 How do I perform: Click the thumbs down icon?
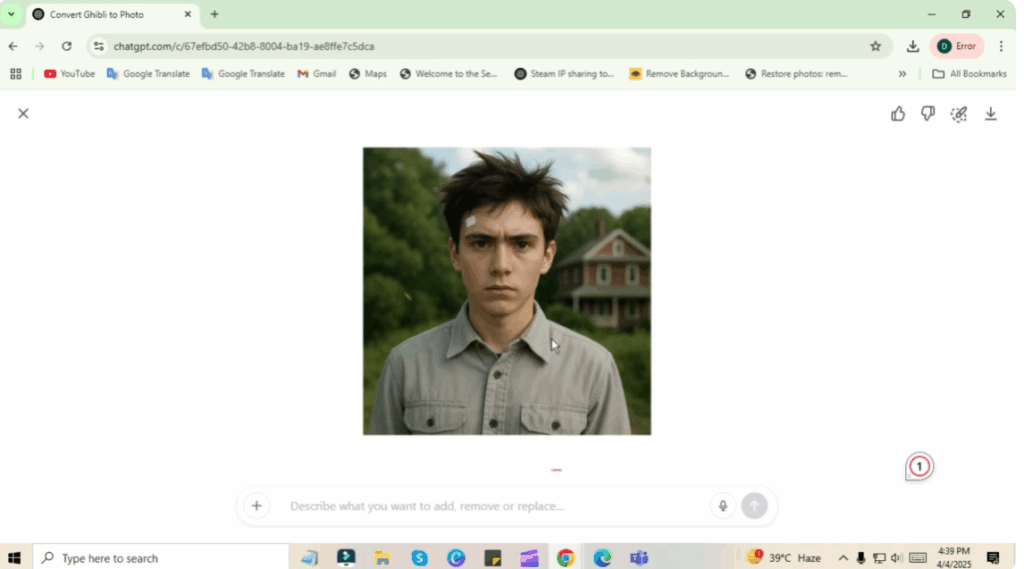(928, 114)
